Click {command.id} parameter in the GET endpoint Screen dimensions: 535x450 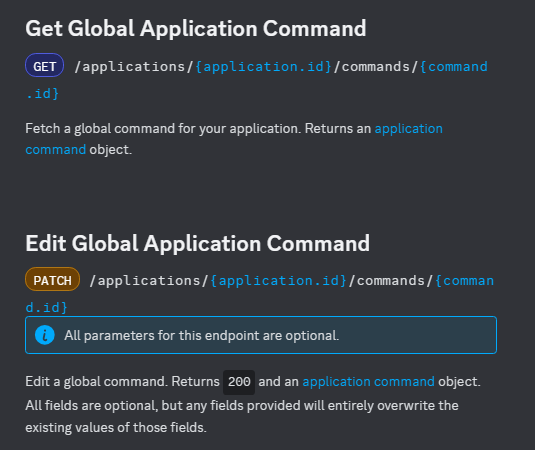pos(453,67)
